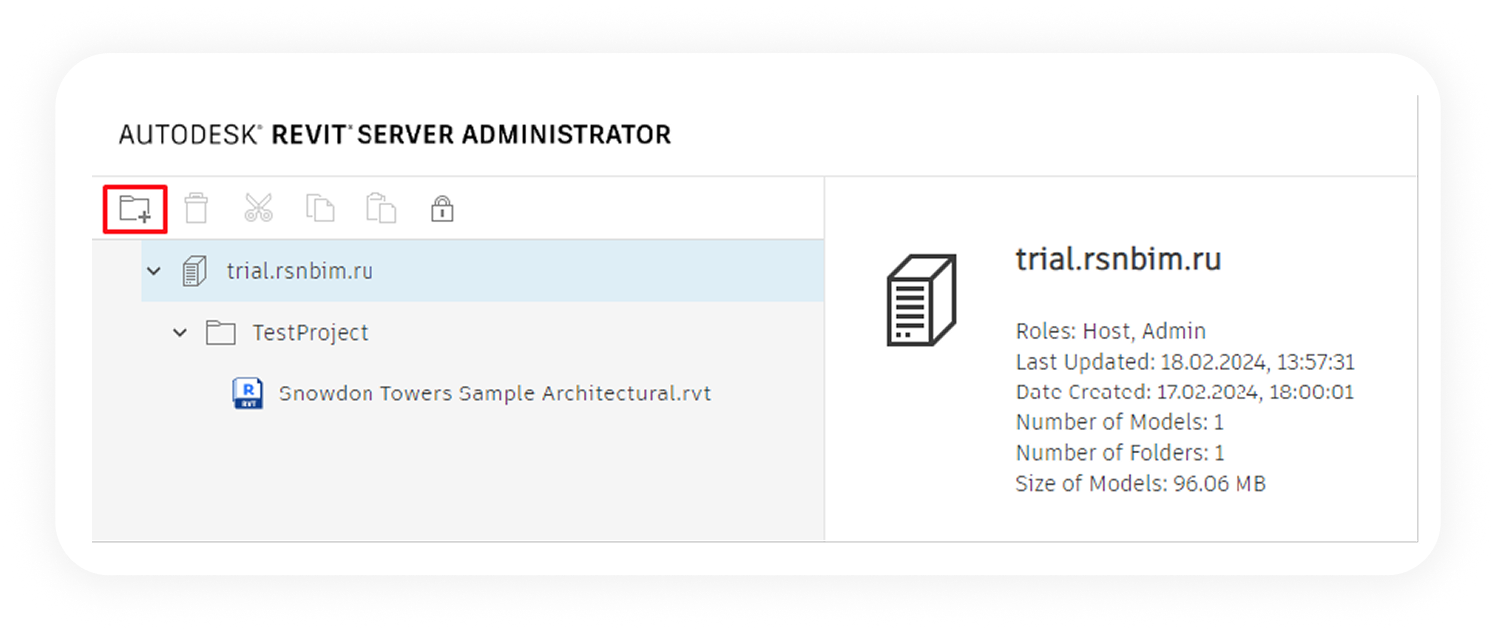1495x631 pixels.
Task: Click the Size of Models value line
Action: click(1140, 484)
